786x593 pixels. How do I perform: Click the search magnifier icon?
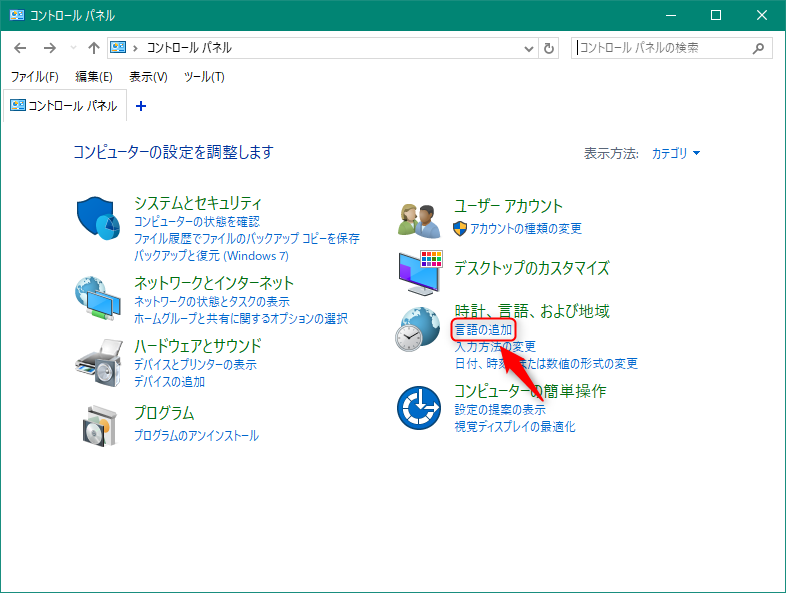[758, 48]
